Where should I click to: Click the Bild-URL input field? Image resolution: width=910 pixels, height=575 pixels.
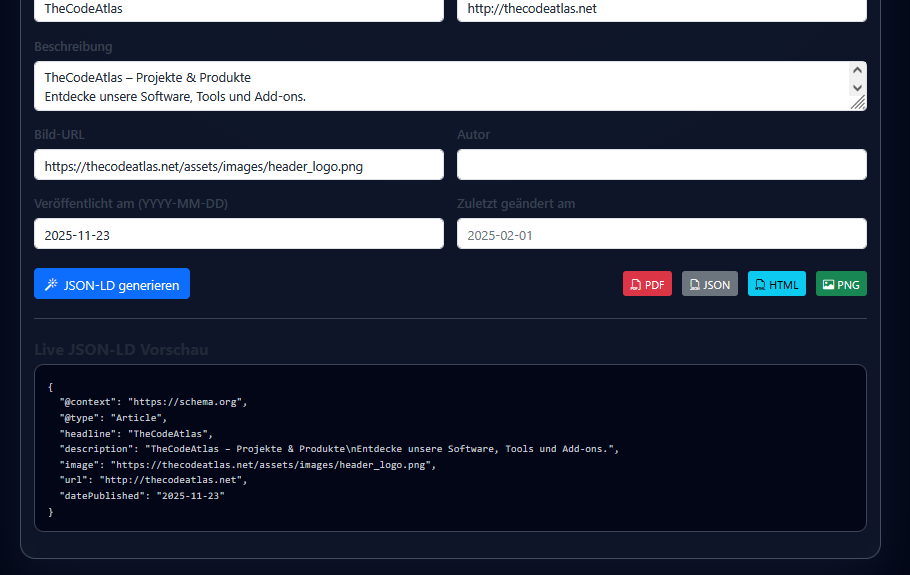tap(239, 165)
